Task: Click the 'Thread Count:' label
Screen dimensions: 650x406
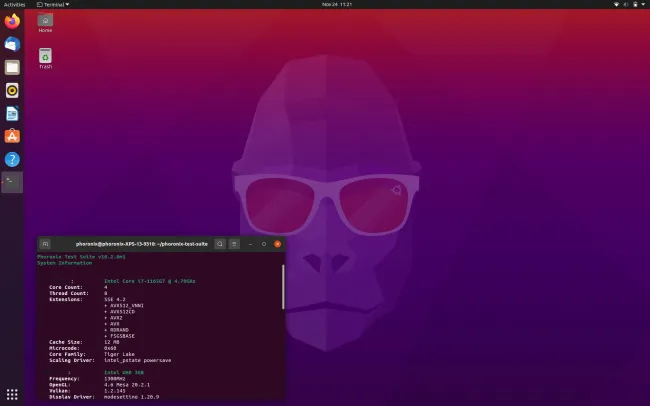Action: [69, 293]
